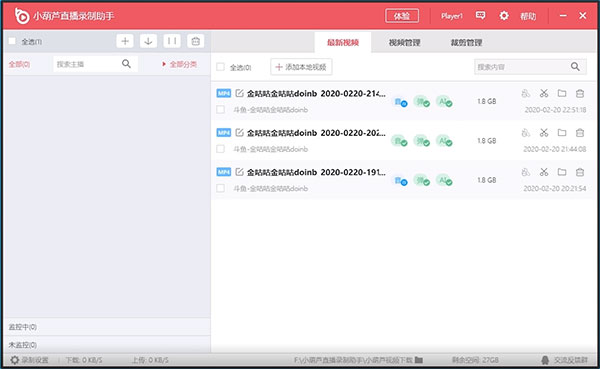Click rename edit icon for 2020-0220-202 video
Screen dimensions: 600x369
click(239, 132)
